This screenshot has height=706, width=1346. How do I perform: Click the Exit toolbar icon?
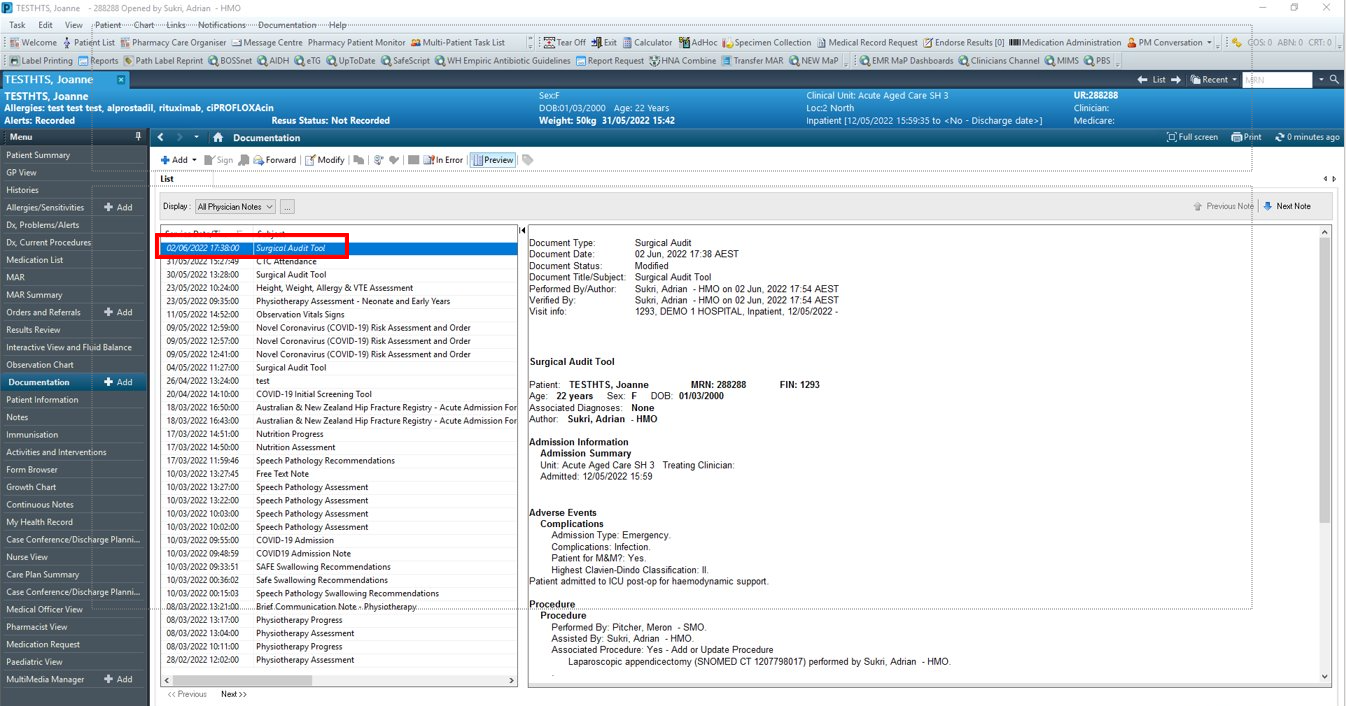604,43
